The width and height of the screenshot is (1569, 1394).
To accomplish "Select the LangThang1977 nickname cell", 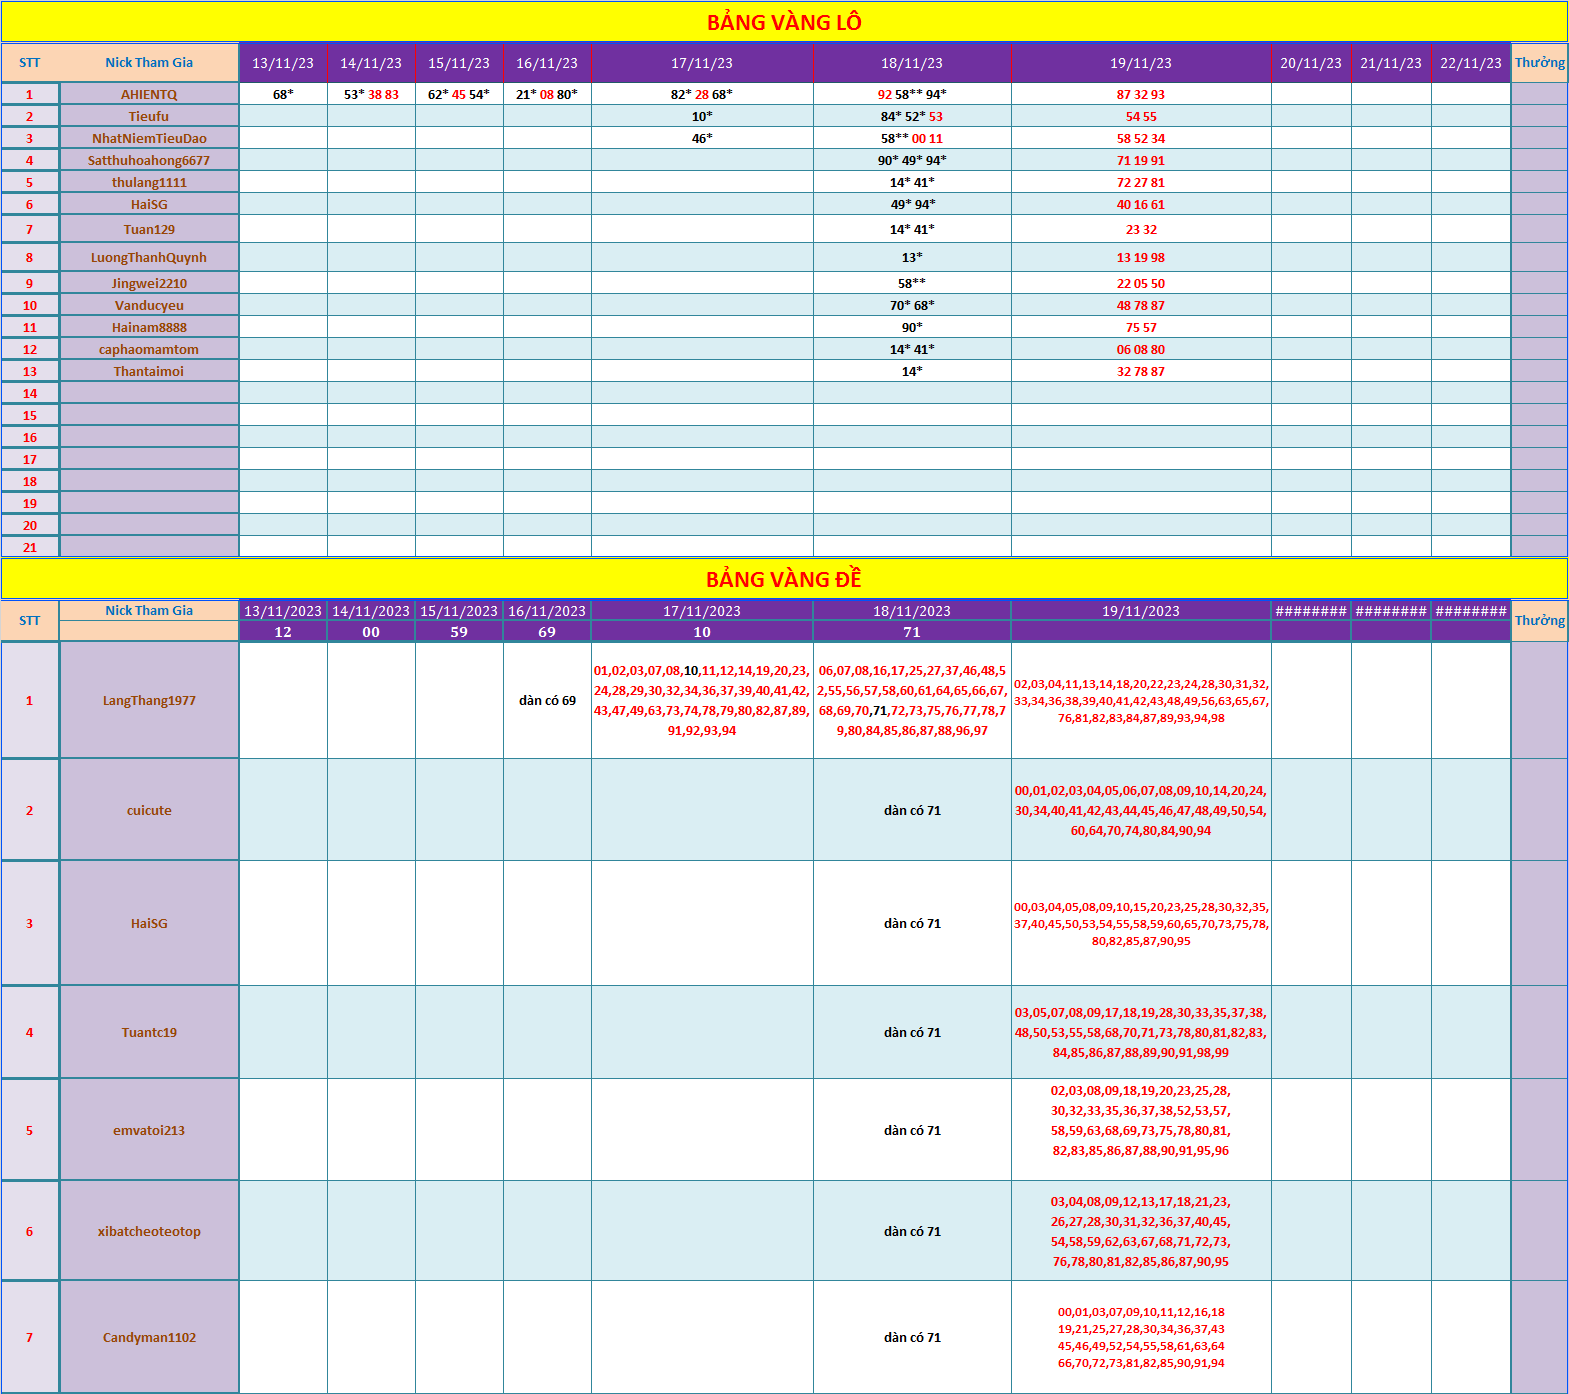I will point(149,700).
